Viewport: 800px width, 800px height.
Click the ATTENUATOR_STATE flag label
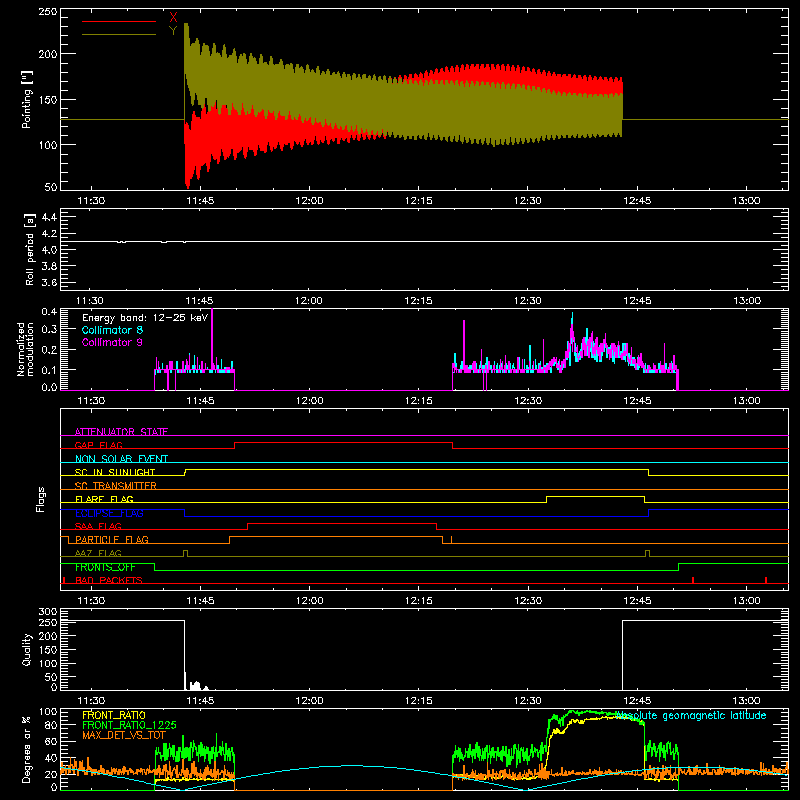[121, 432]
